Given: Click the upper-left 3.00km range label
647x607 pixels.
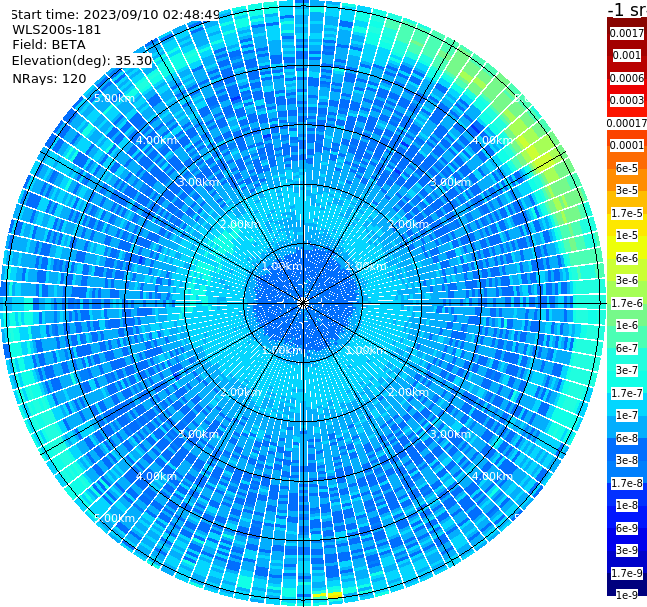Looking at the screenshot, I should point(198,182).
